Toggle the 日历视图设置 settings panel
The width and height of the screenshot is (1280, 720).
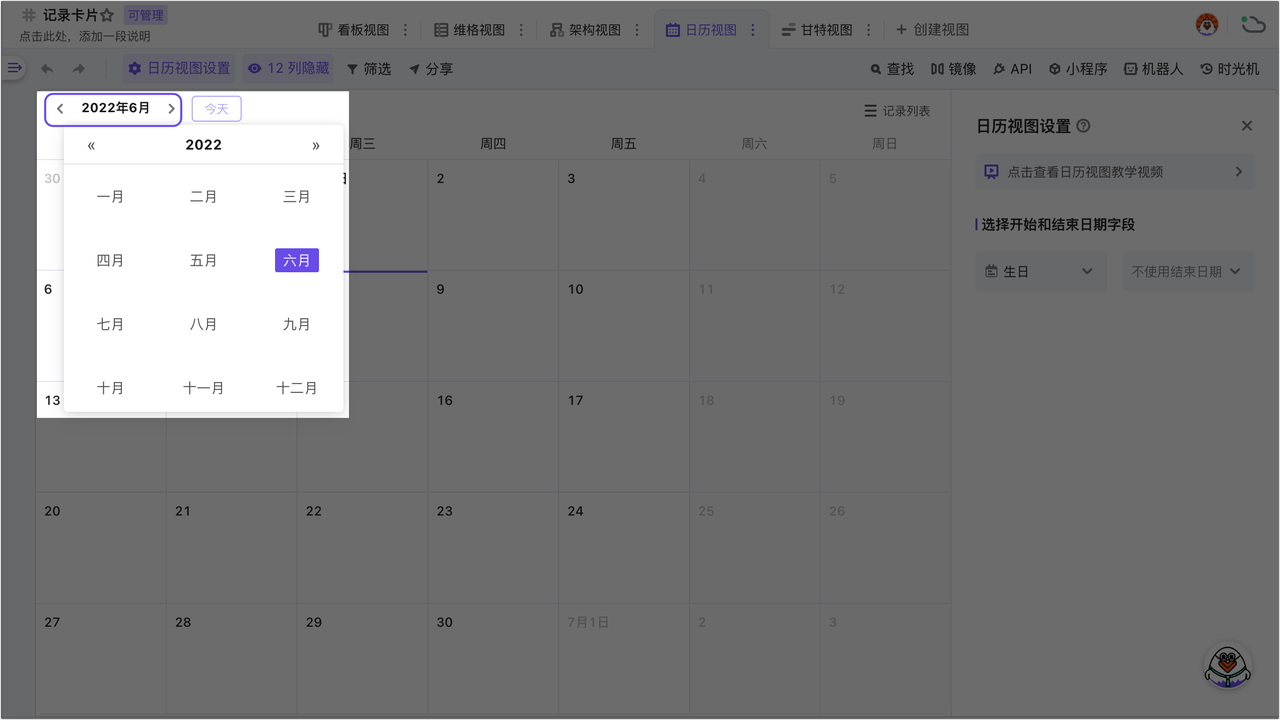click(x=179, y=68)
